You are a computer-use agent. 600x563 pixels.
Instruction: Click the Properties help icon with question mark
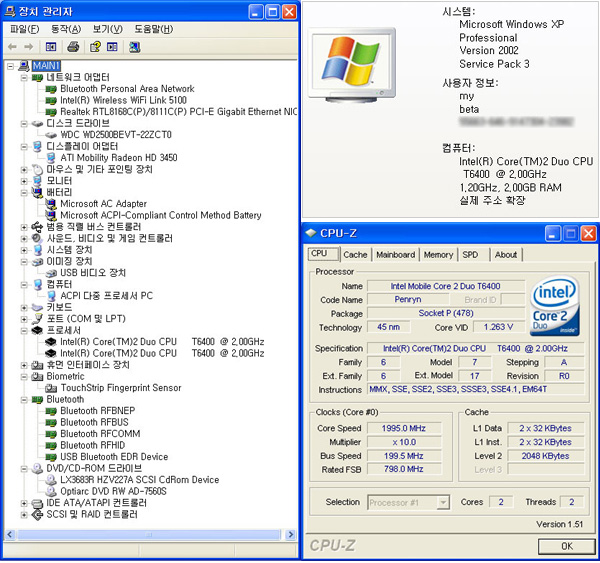95,47
